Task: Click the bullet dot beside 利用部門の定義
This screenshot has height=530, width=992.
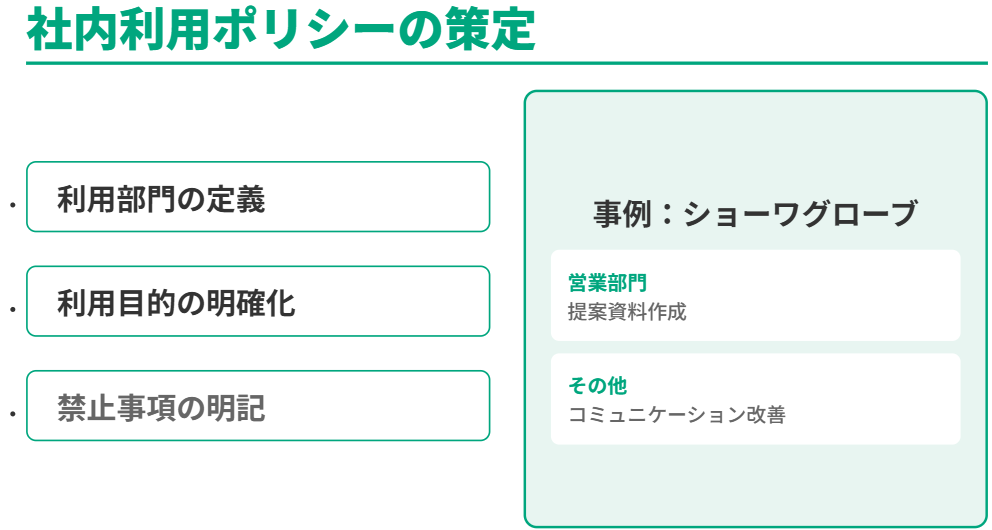Action: click(13, 206)
